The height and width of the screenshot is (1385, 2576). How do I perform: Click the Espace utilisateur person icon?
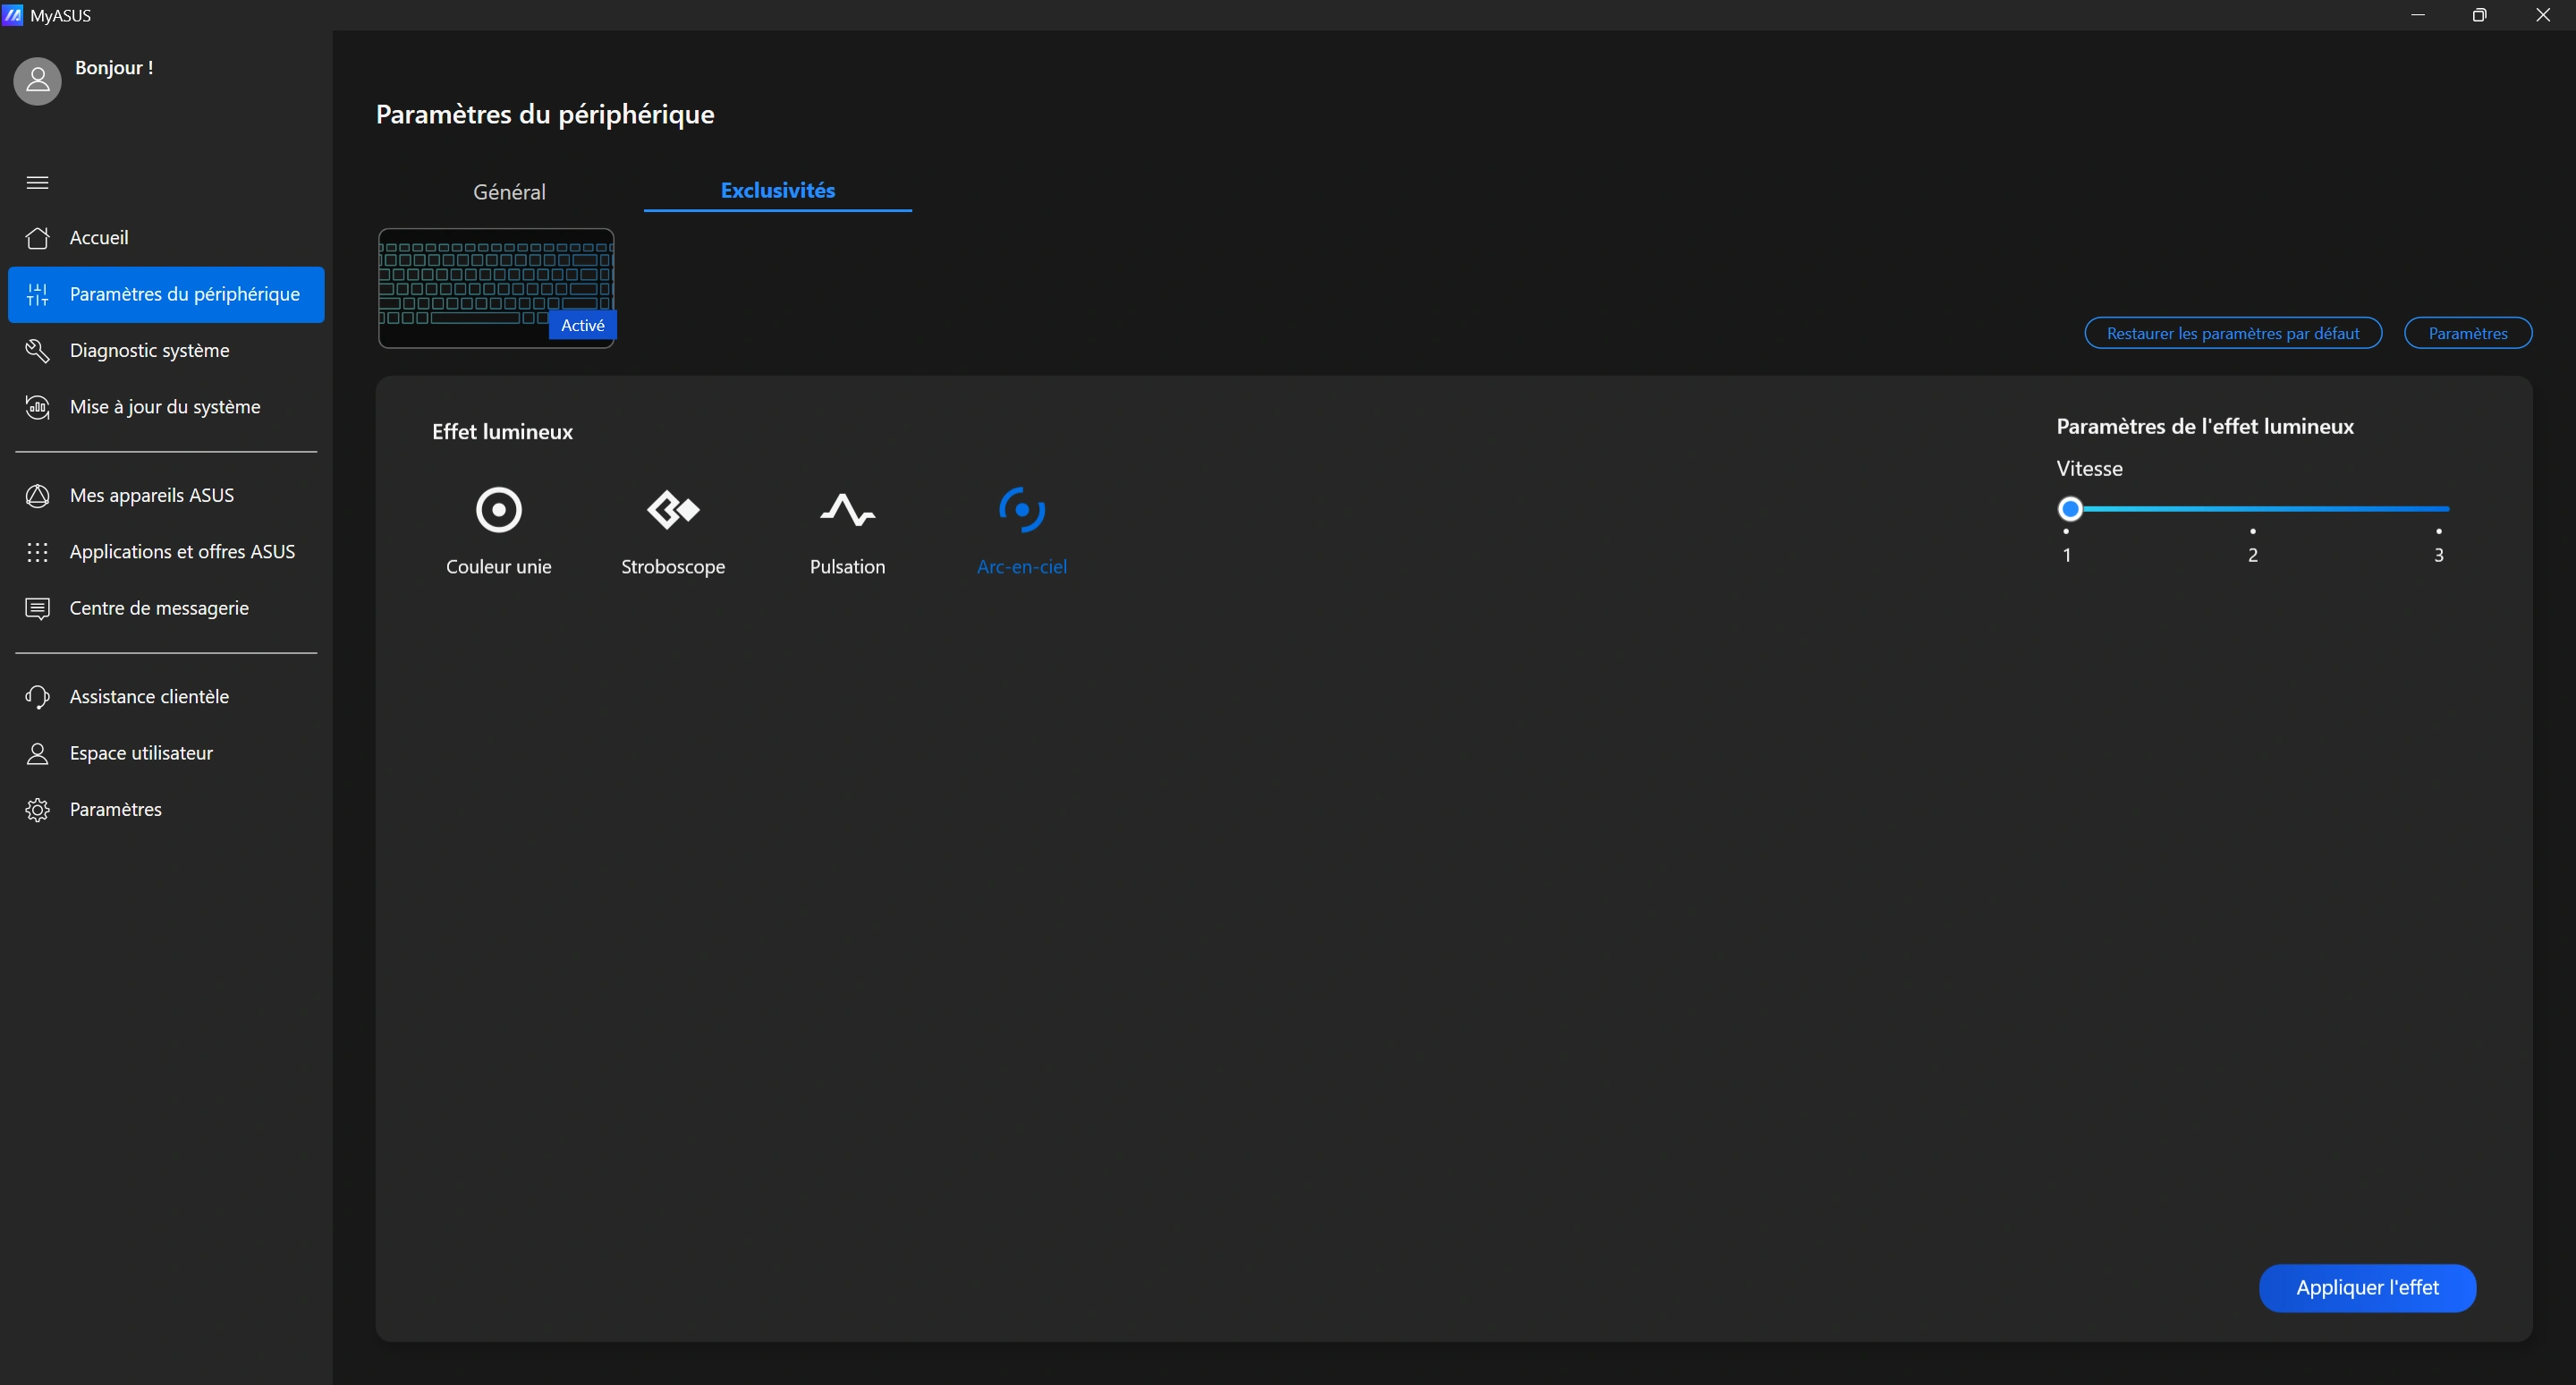37,754
